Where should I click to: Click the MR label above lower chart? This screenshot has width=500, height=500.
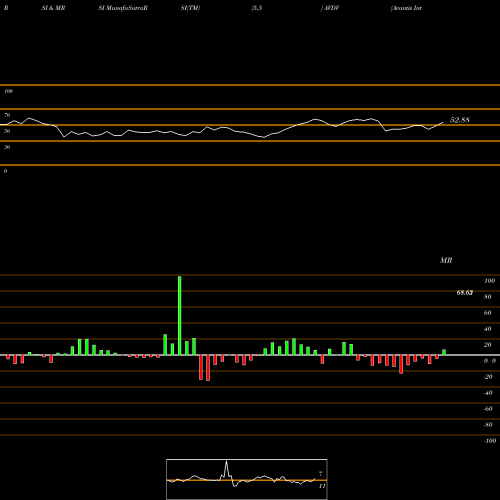[x=446, y=260]
